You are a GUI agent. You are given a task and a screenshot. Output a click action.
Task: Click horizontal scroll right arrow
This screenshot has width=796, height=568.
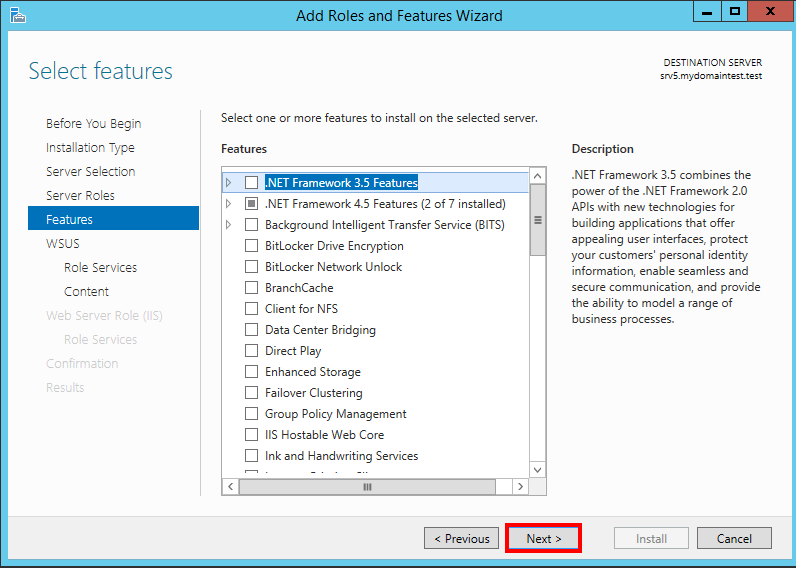[520, 487]
